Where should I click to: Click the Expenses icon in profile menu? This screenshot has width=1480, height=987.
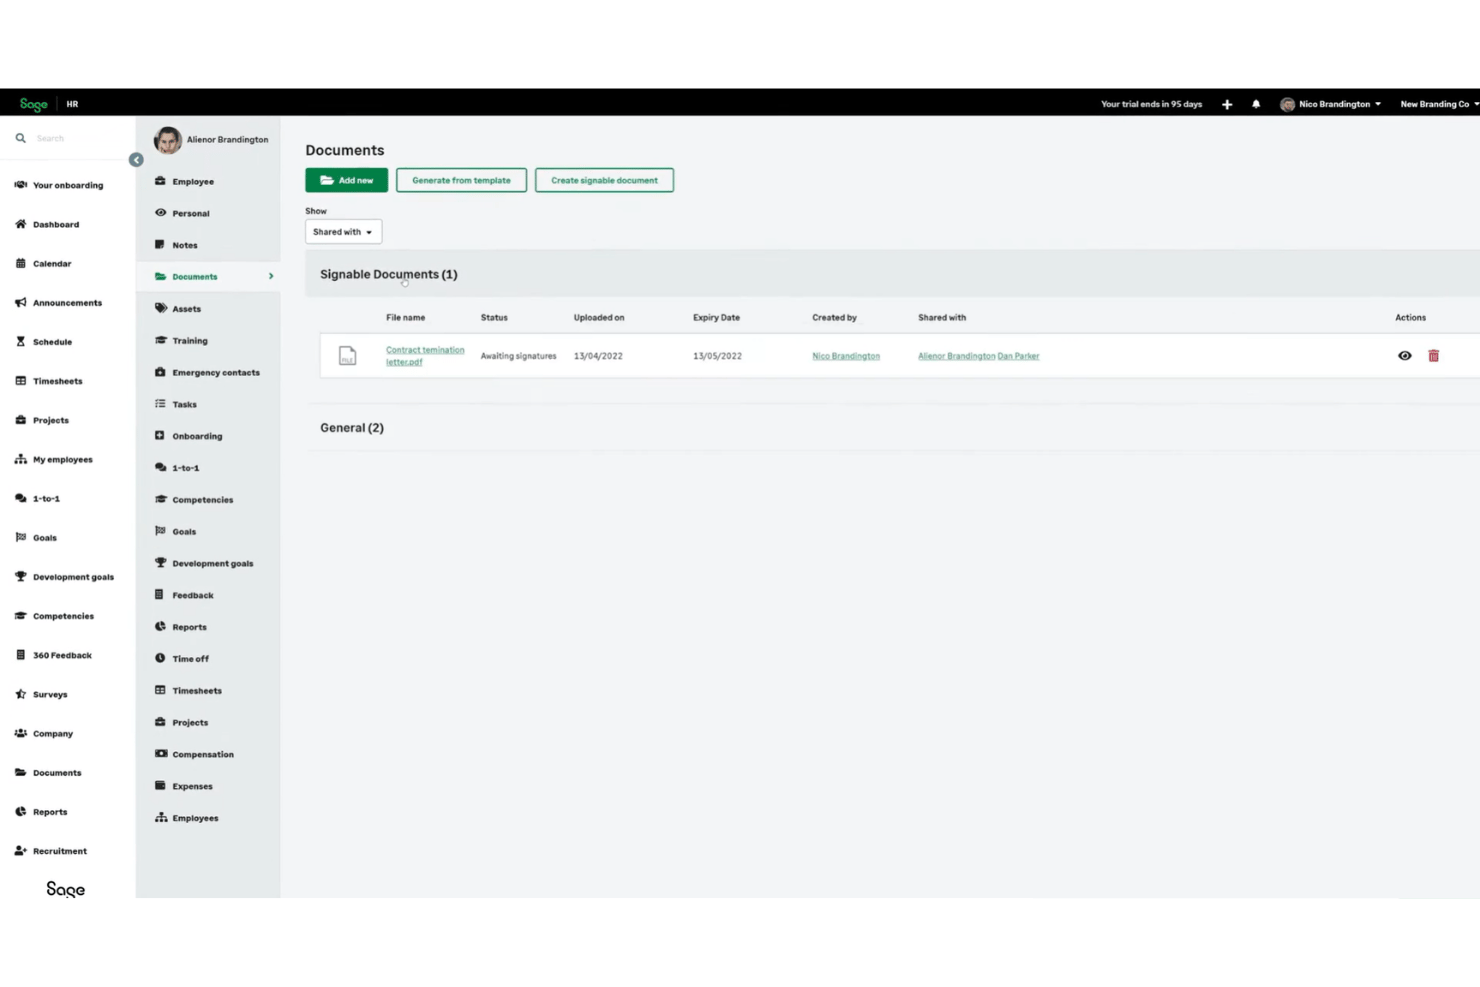coord(160,786)
